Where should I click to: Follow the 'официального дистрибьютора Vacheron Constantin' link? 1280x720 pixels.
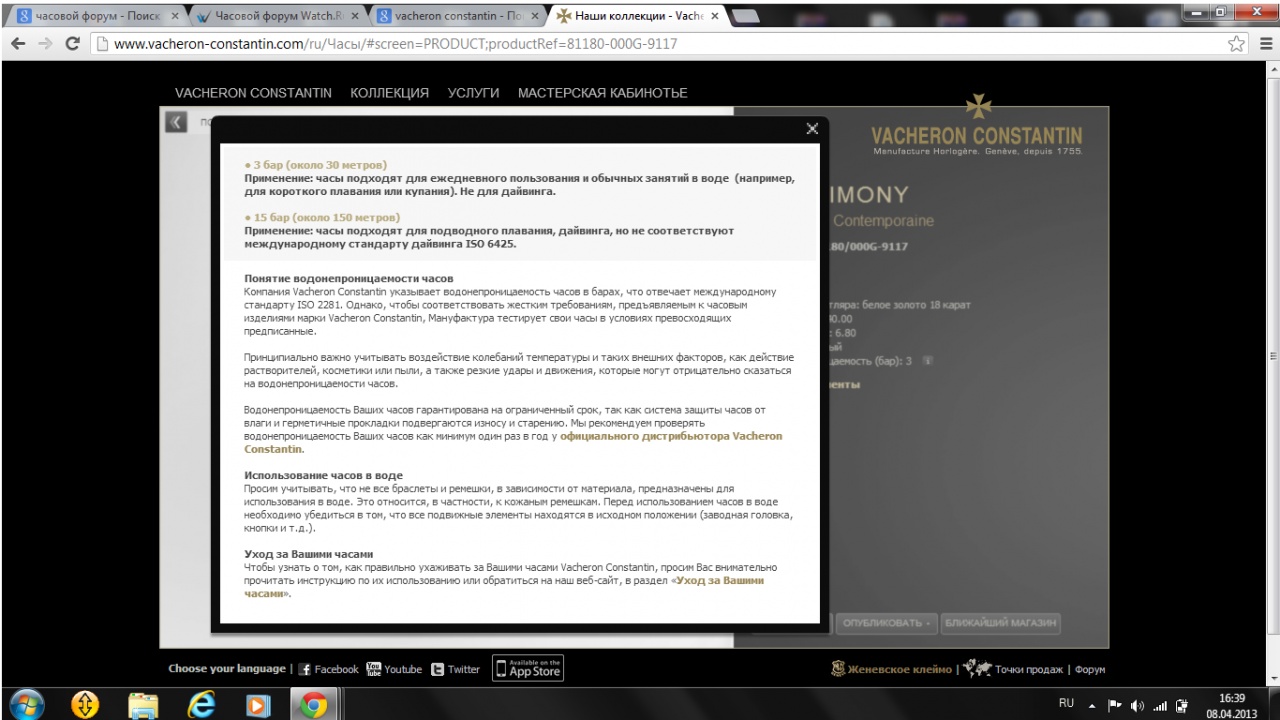coord(514,443)
